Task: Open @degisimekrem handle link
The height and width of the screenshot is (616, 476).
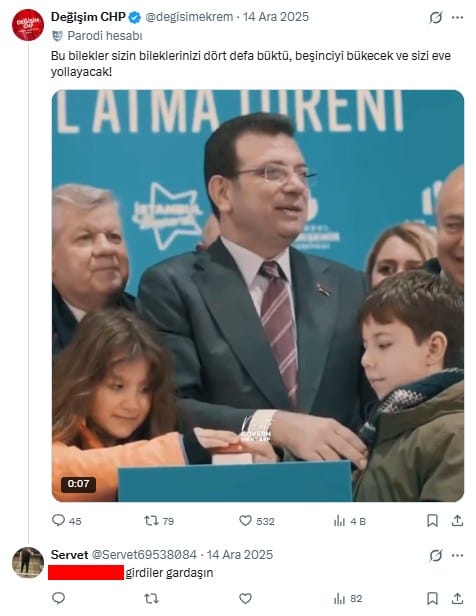Action: click(189, 17)
